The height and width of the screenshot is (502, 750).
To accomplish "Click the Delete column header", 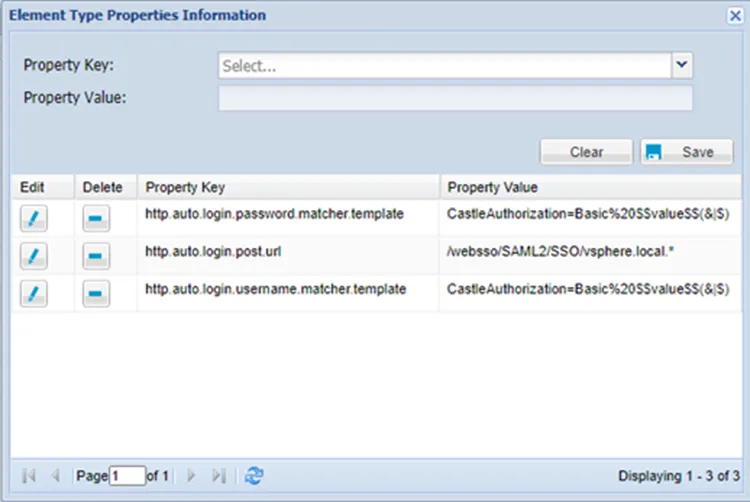I will point(106,187).
